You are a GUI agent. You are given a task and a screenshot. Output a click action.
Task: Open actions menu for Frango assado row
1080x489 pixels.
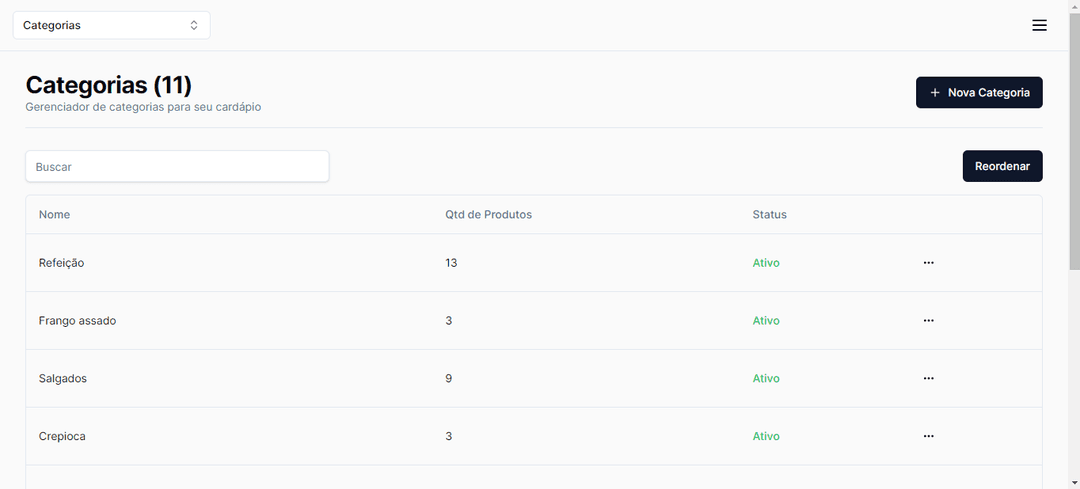[928, 321]
